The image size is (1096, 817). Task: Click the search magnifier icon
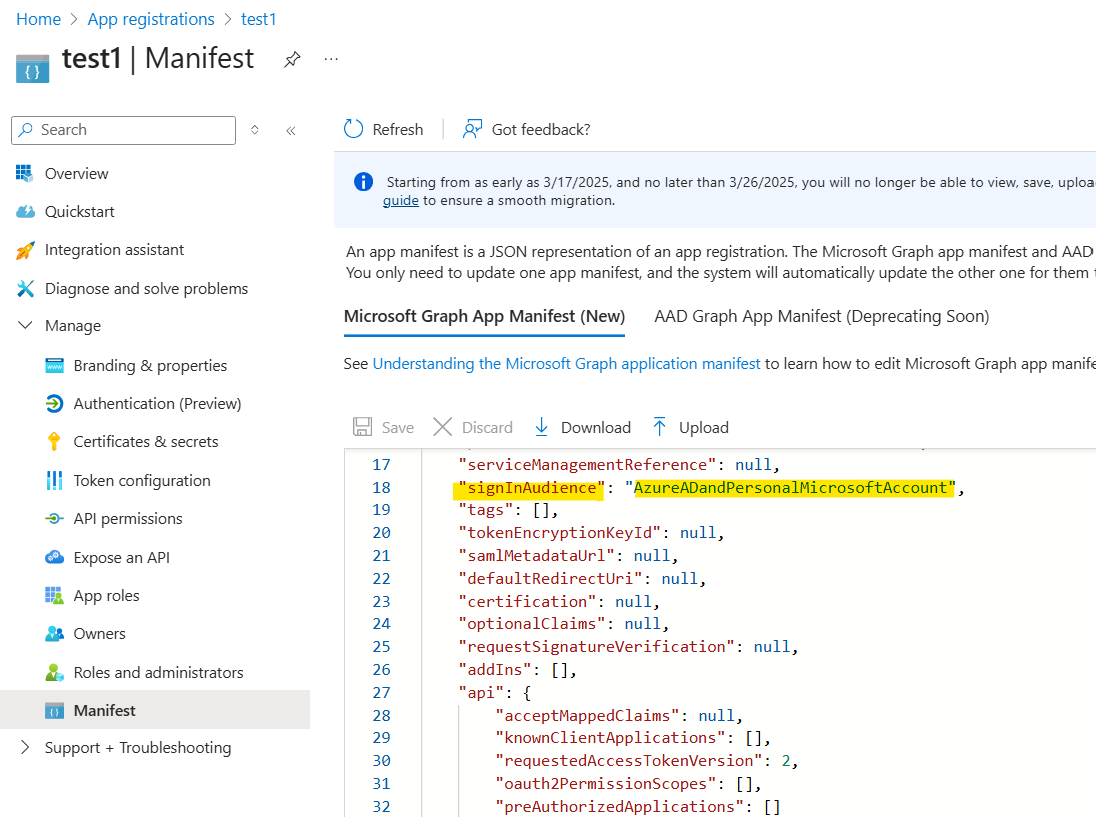click(26, 129)
